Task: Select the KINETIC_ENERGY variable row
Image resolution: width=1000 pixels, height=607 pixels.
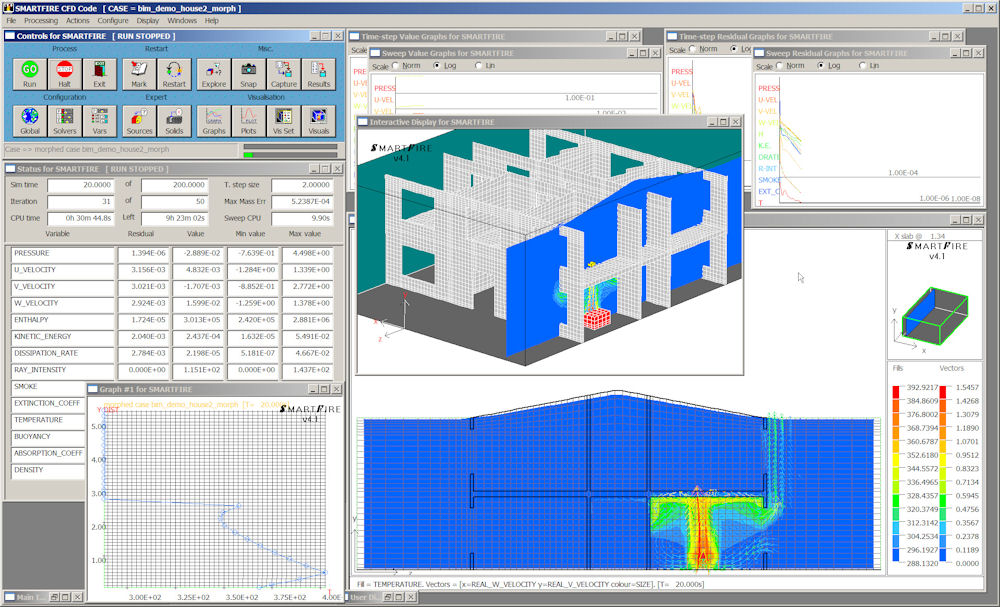Action: click(62, 337)
